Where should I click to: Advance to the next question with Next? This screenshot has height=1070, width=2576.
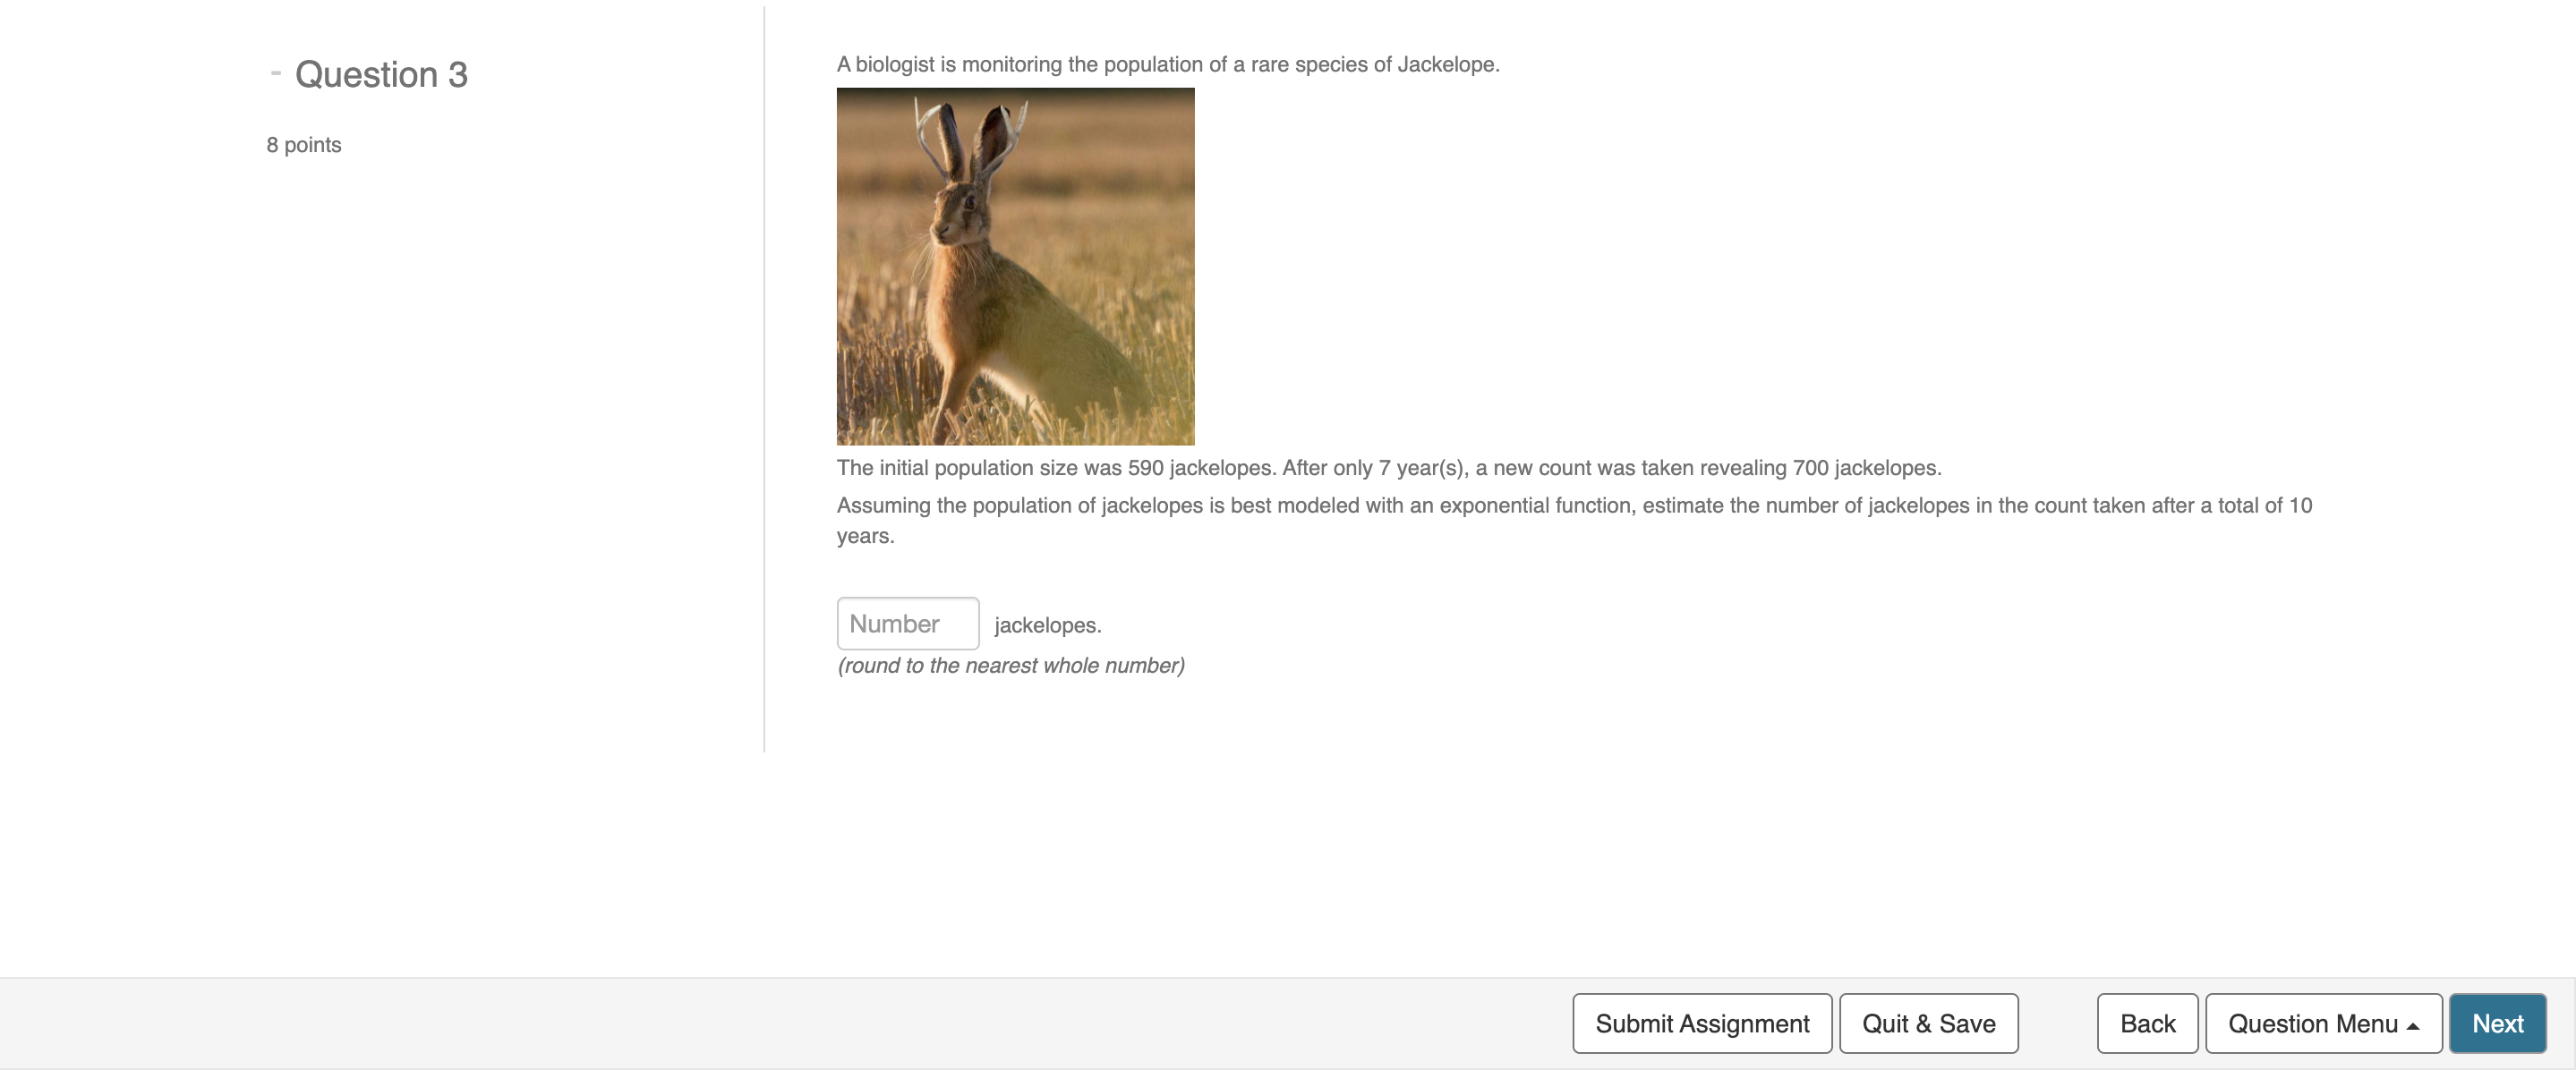2497,1023
